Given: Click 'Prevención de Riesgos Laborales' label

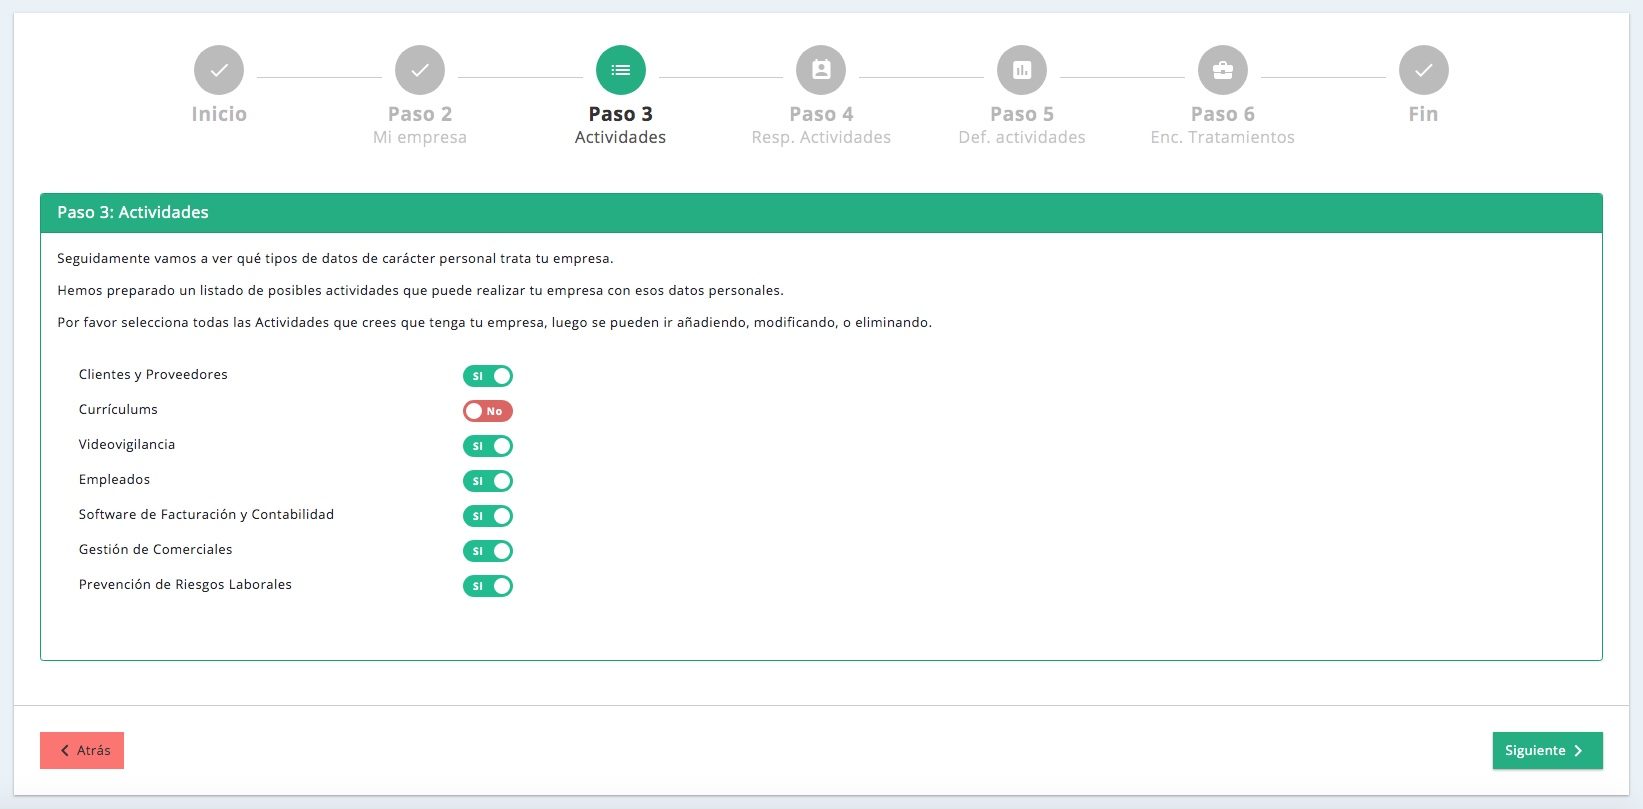Looking at the screenshot, I should [185, 585].
